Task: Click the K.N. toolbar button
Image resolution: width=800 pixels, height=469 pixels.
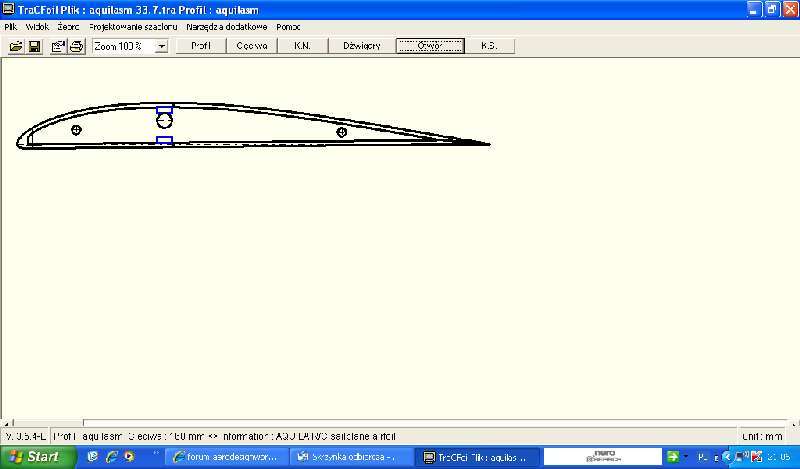Action: (x=303, y=46)
